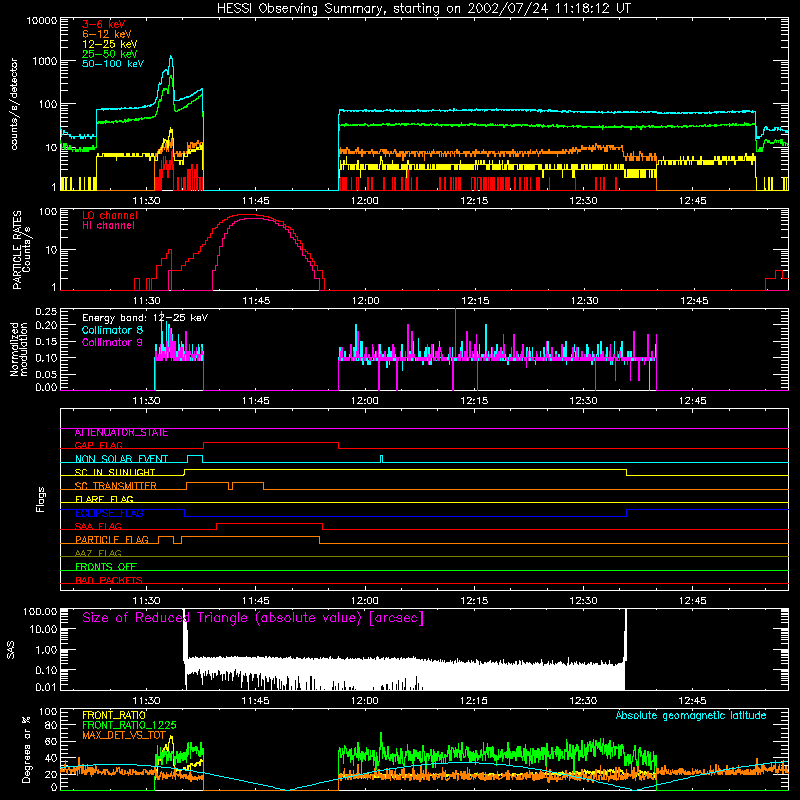
Task: Click the BAD_PACKETS flag label
Action: 109,580
